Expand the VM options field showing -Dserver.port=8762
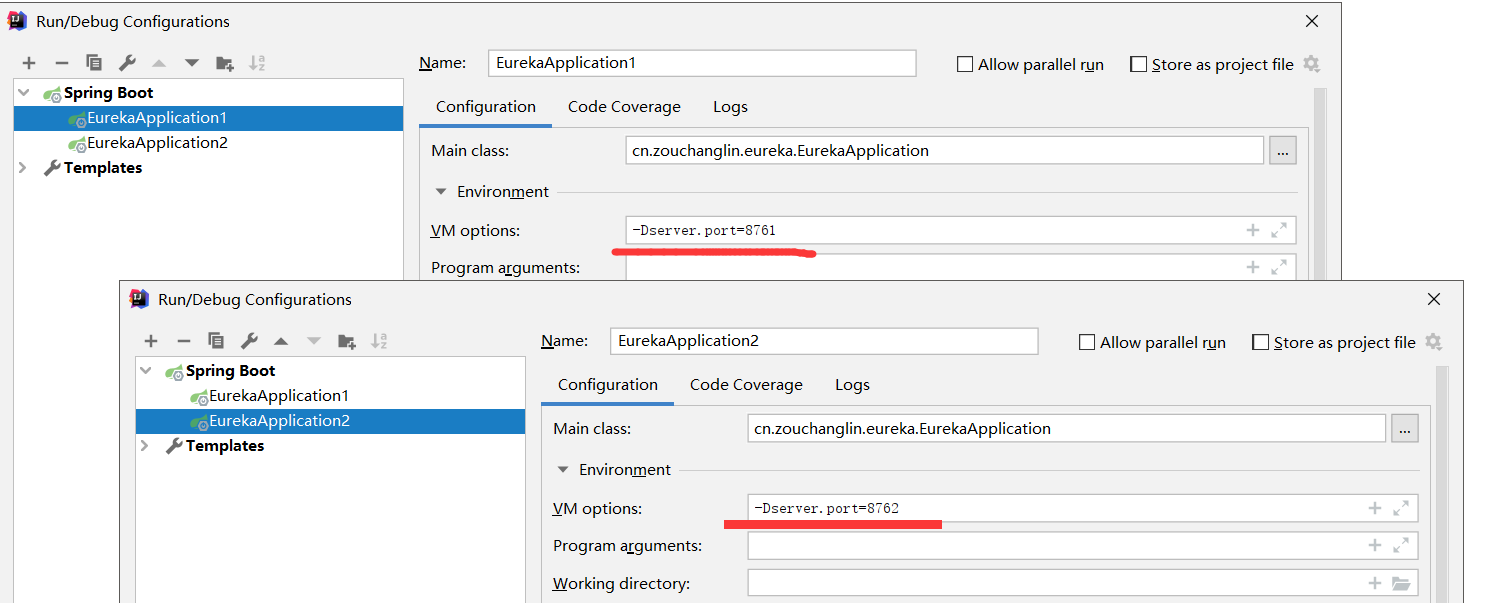Image resolution: width=1493 pixels, height=603 pixels. pyautogui.click(x=1401, y=508)
